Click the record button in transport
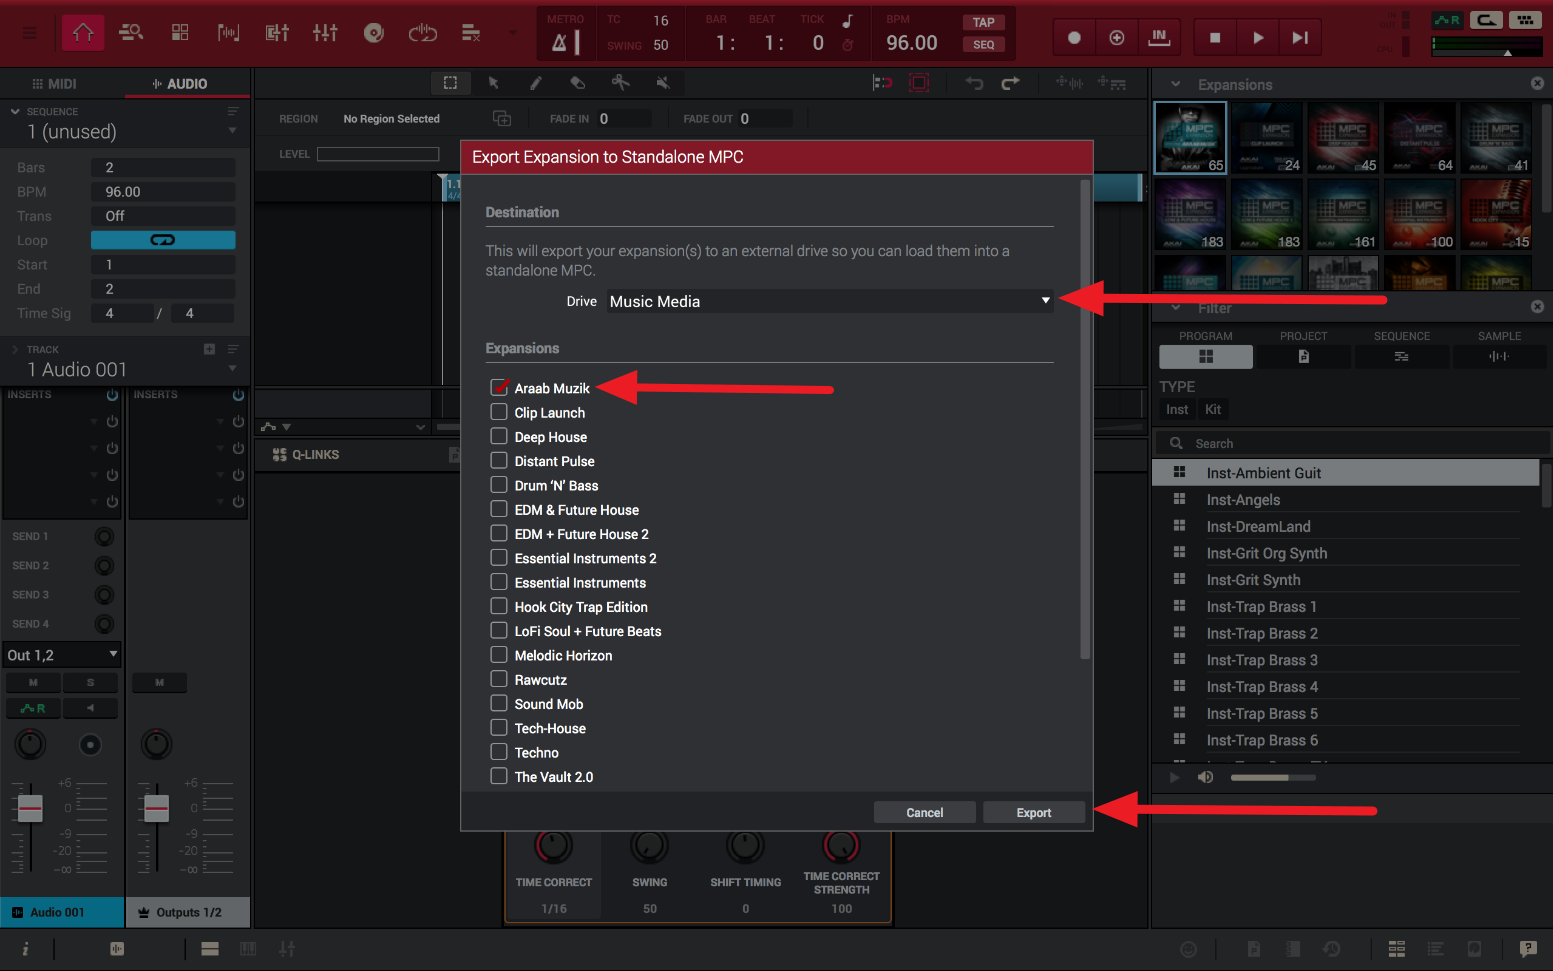This screenshot has width=1553, height=971. pos(1074,38)
